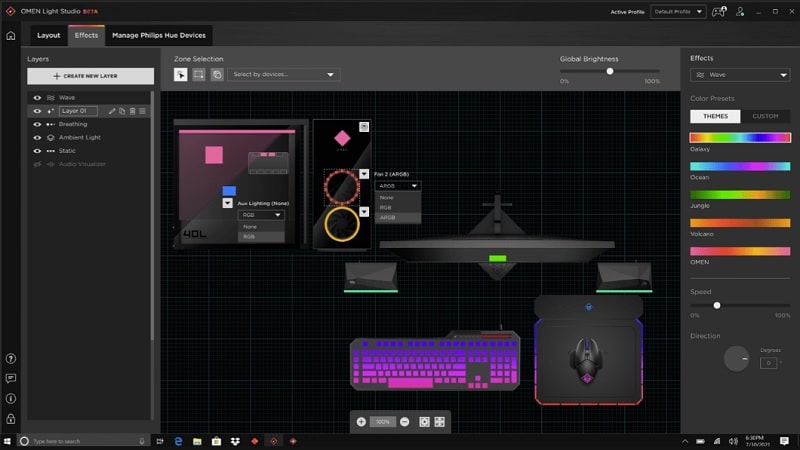Click the lock icon in left sidebar
Image resolution: width=800 pixels, height=450 pixels.
11,419
